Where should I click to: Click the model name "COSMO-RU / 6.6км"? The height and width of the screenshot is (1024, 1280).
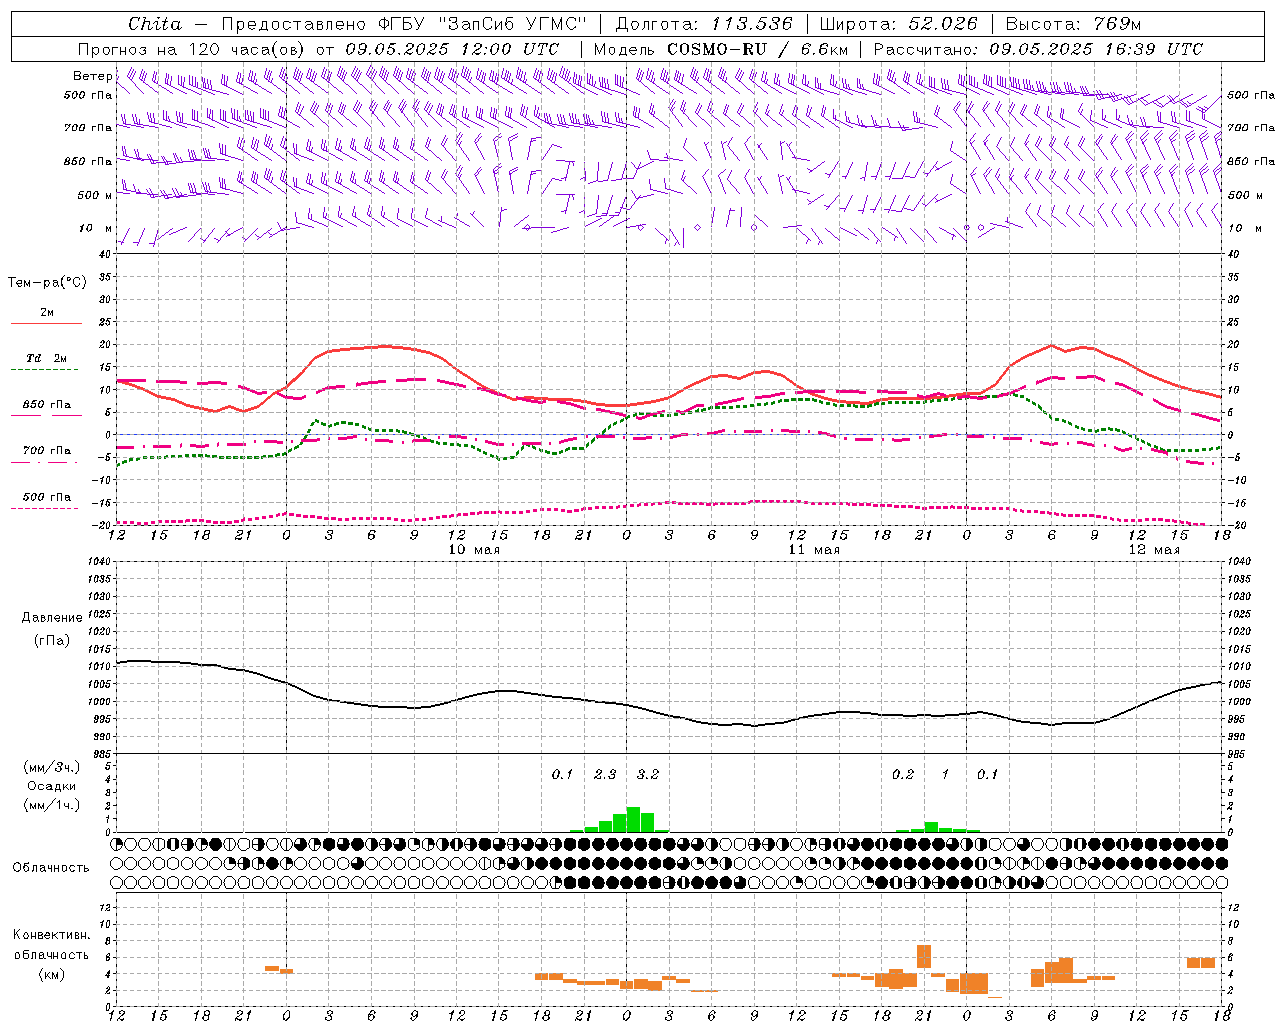[x=758, y=49]
